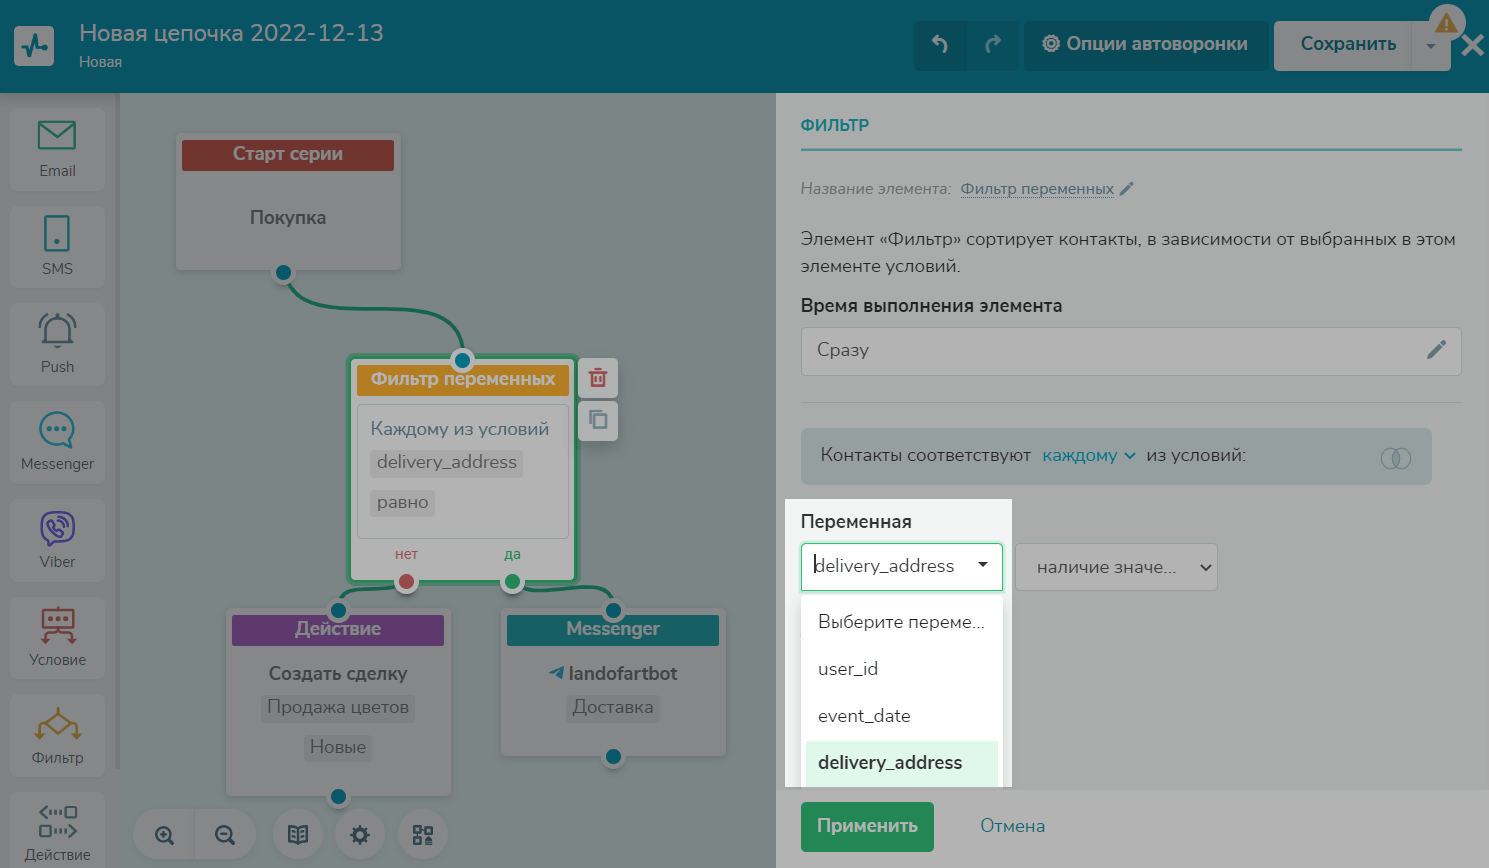
Task: Choose user_id from variable list
Action: pyautogui.click(x=901, y=669)
